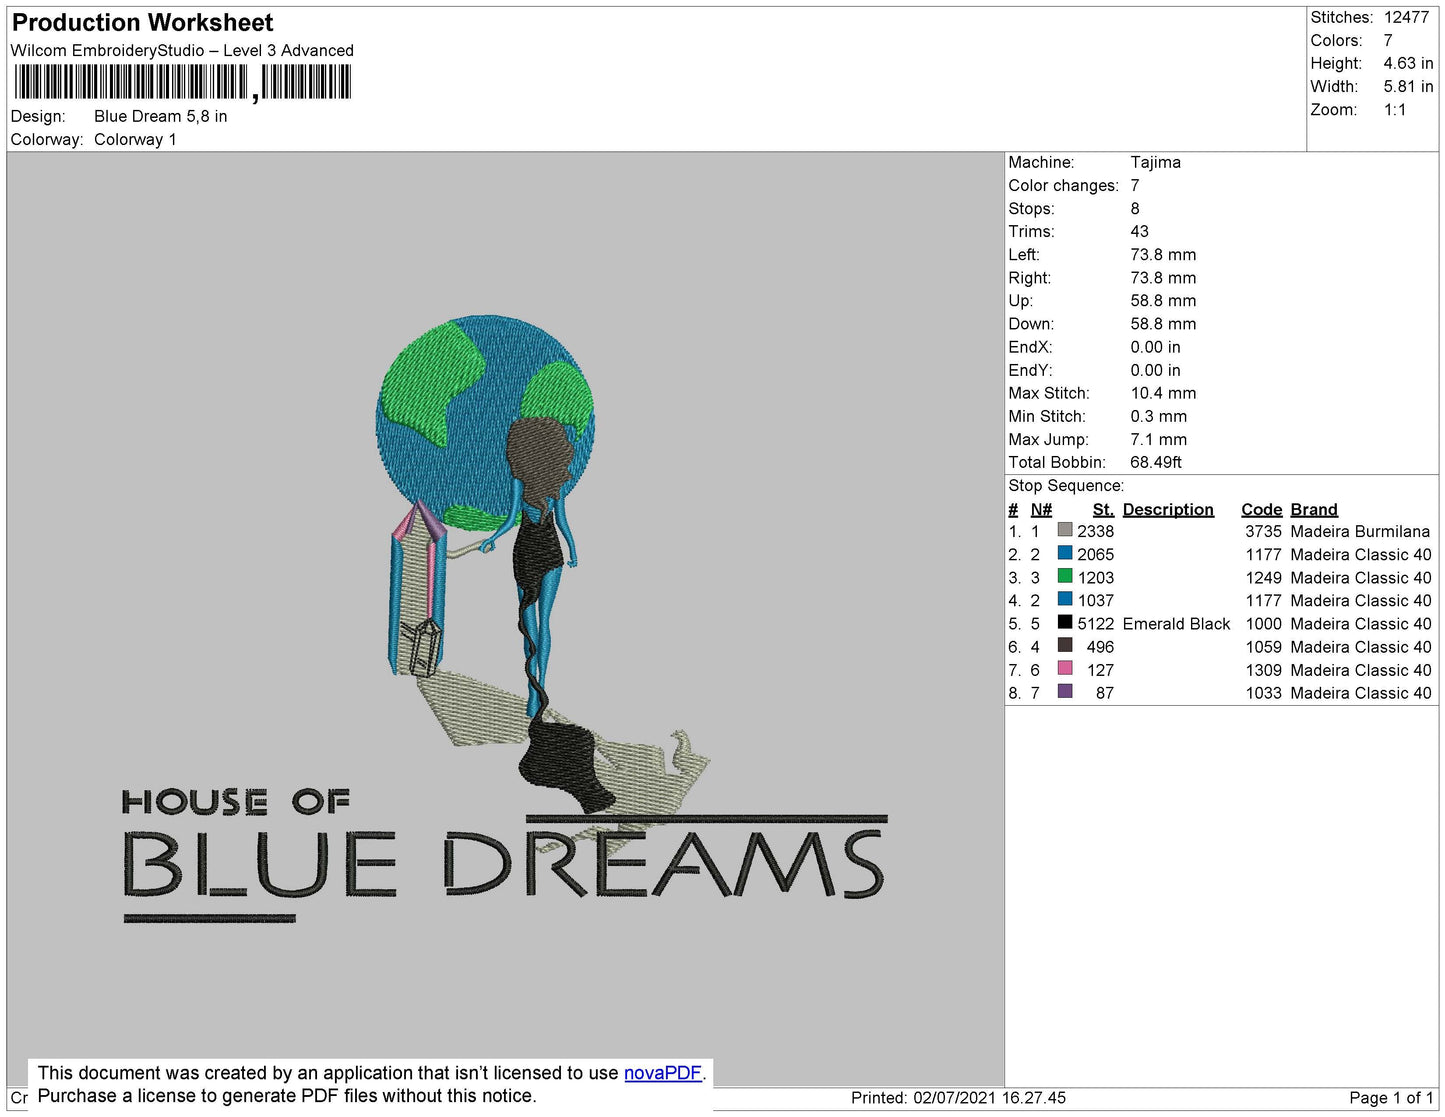
Task: Click the 'St.' column header
Action: click(1103, 509)
